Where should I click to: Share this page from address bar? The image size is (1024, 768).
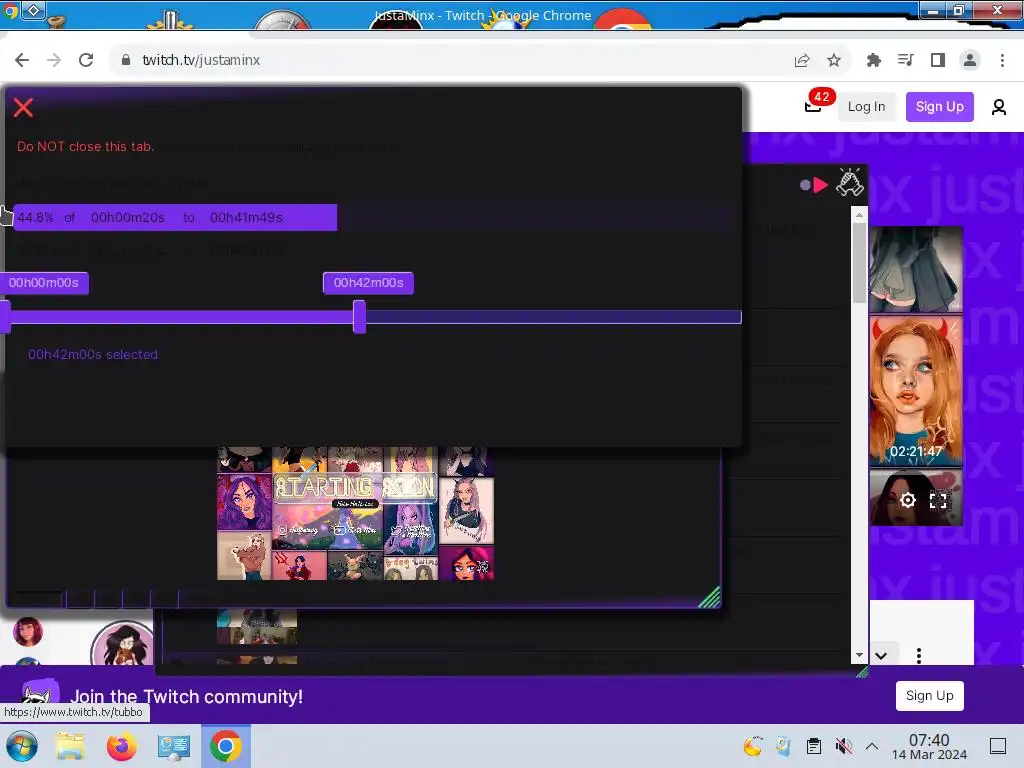(x=802, y=60)
